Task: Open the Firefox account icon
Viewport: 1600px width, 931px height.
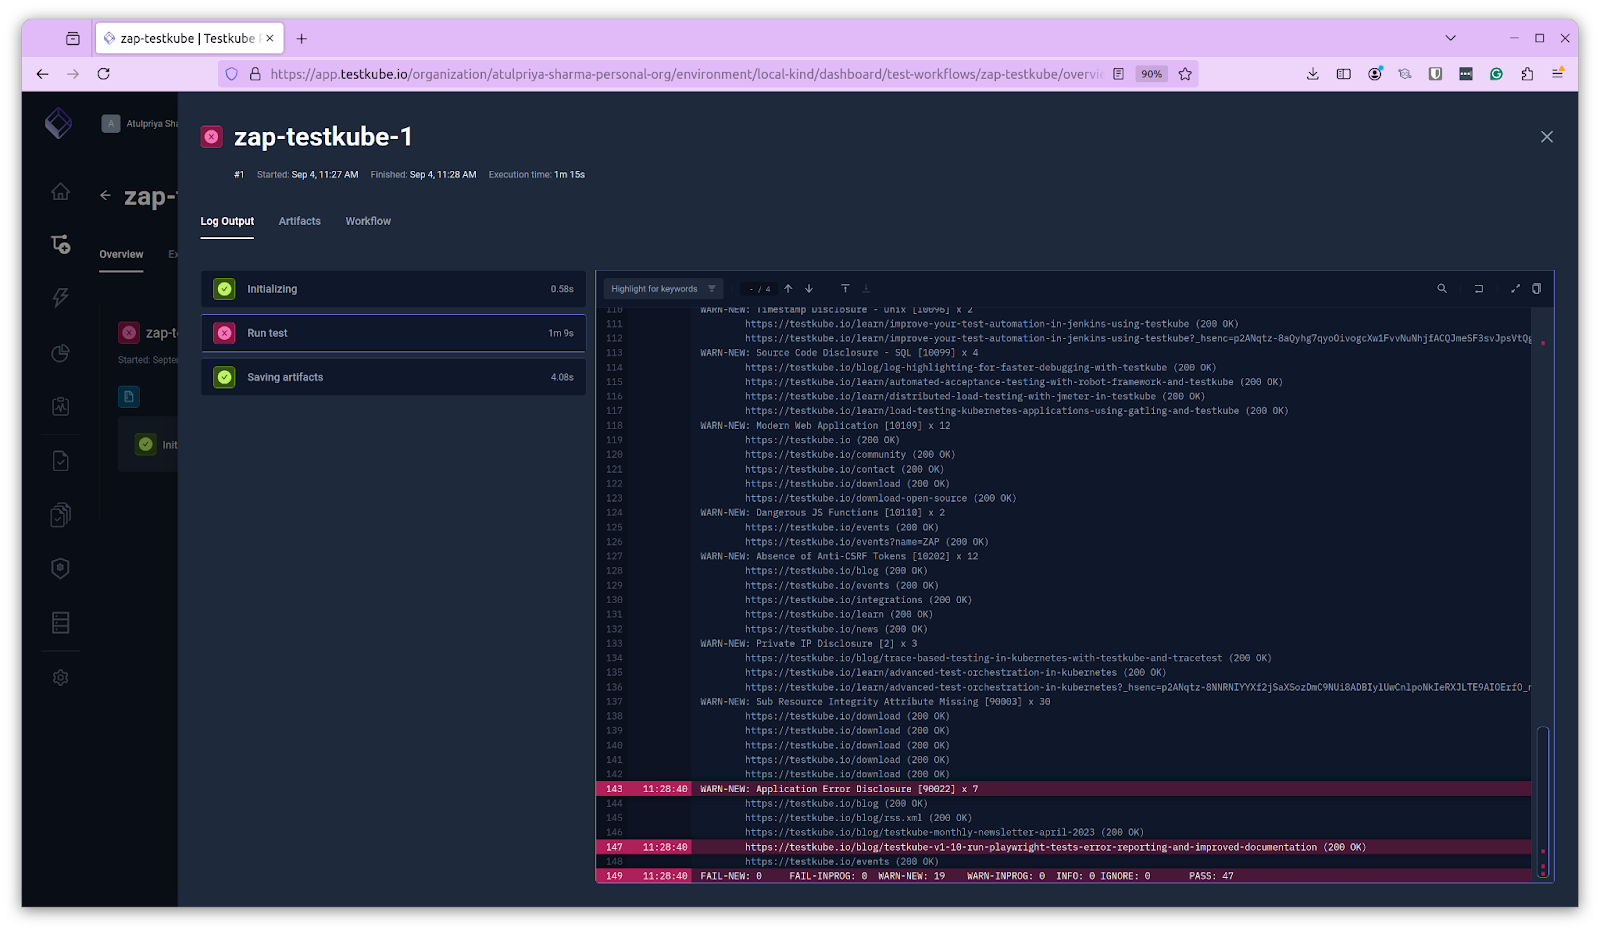Action: click(x=1375, y=74)
